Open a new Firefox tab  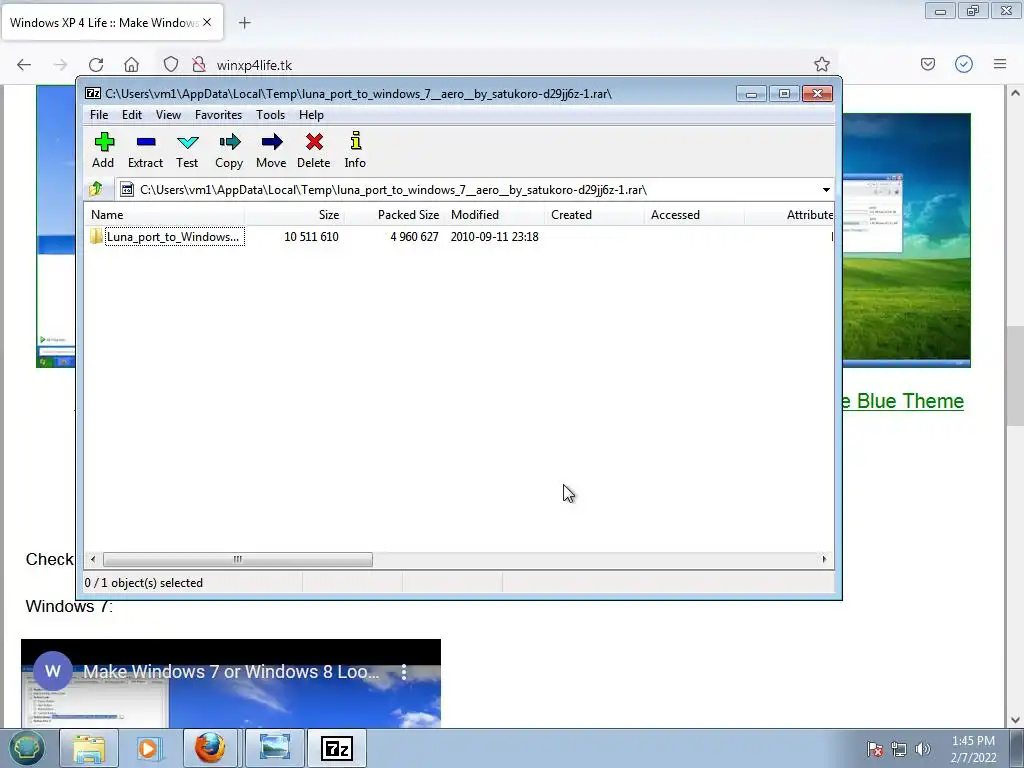click(244, 23)
